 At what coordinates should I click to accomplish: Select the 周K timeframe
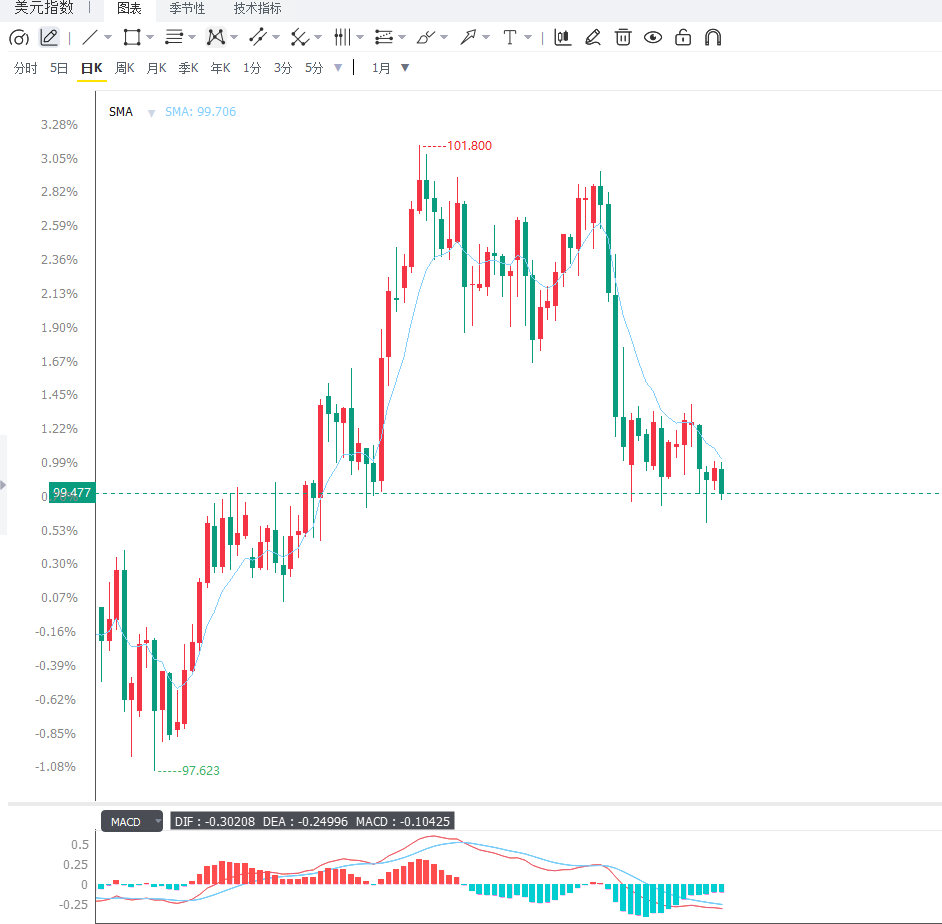(124, 68)
